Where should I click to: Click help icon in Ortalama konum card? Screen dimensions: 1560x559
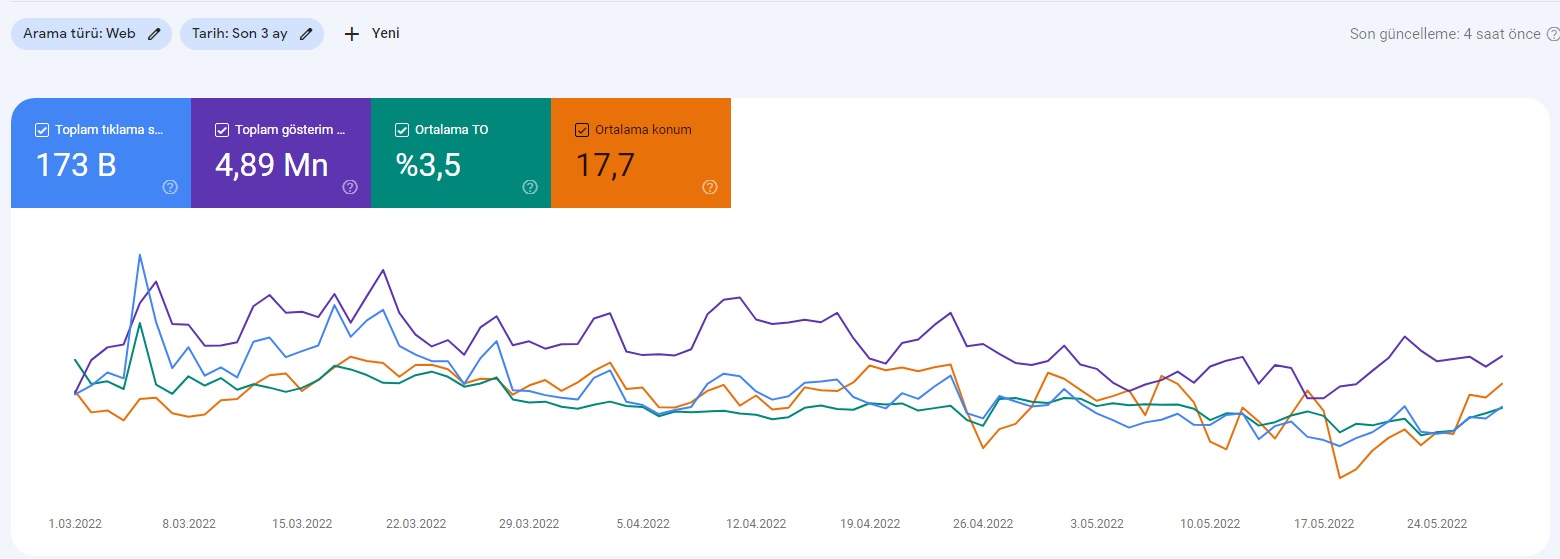(x=710, y=187)
